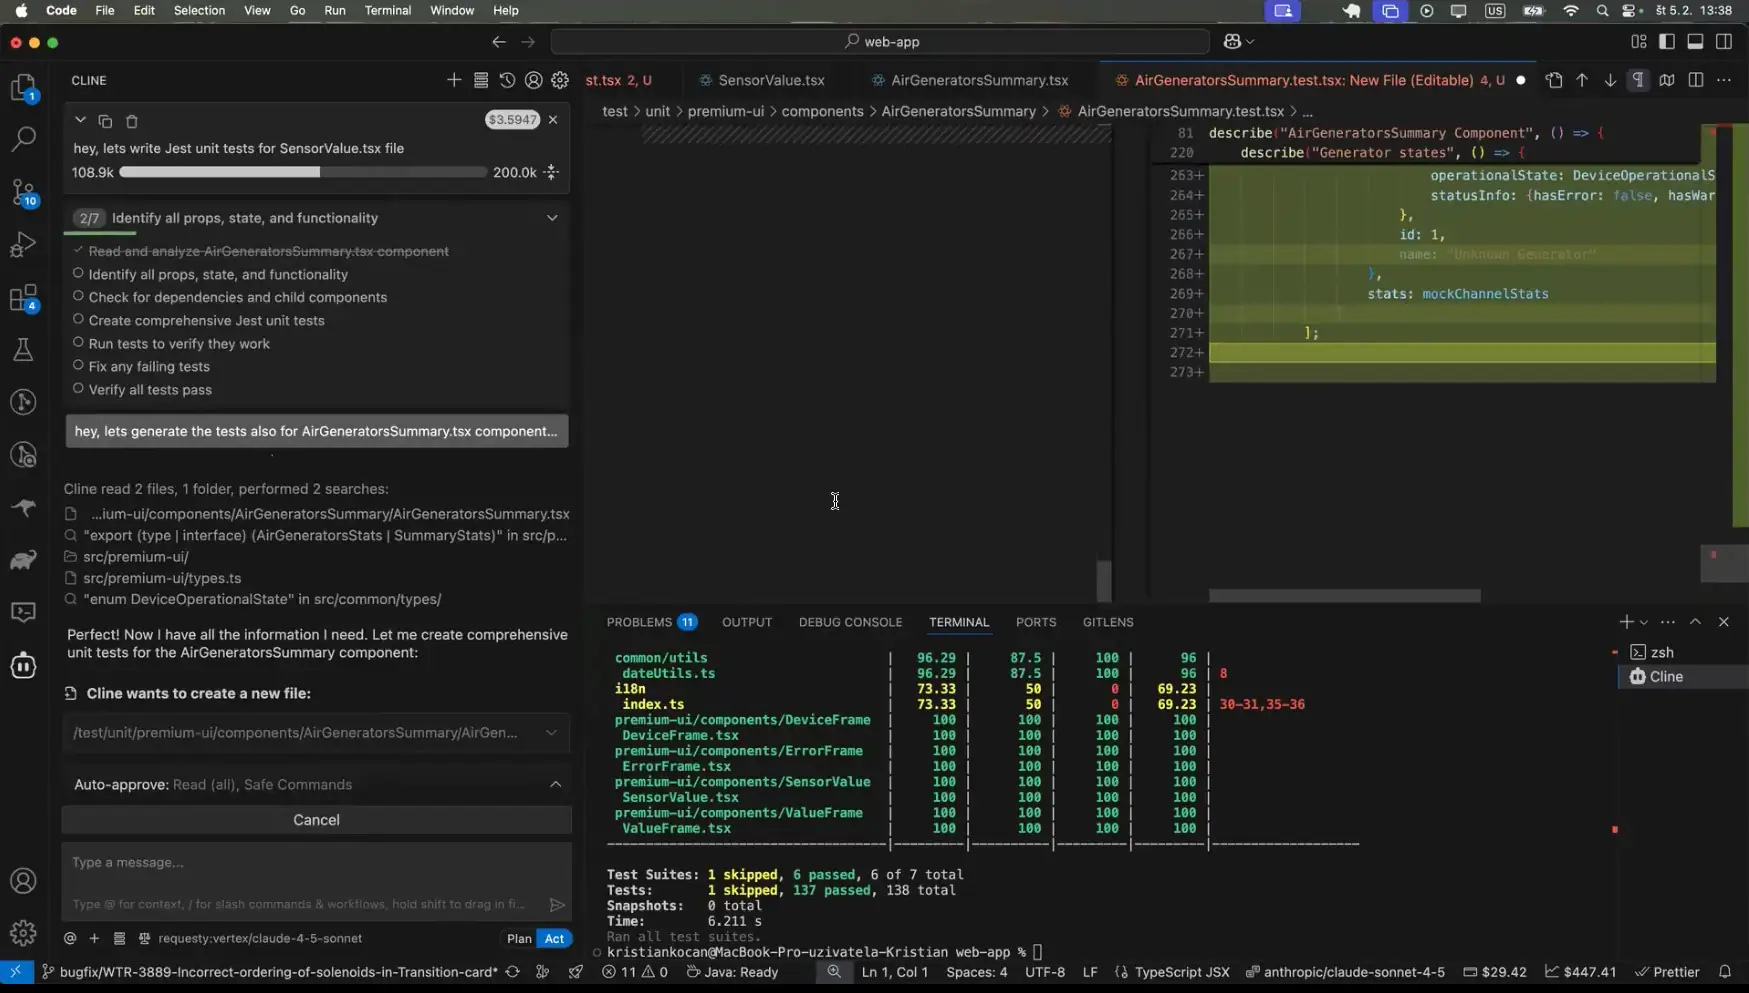Copy the task text icon
Viewport: 1749px width, 993px height.
click(105, 121)
